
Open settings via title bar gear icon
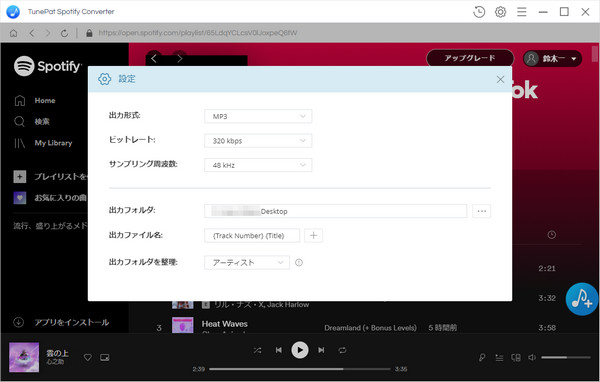pos(500,12)
